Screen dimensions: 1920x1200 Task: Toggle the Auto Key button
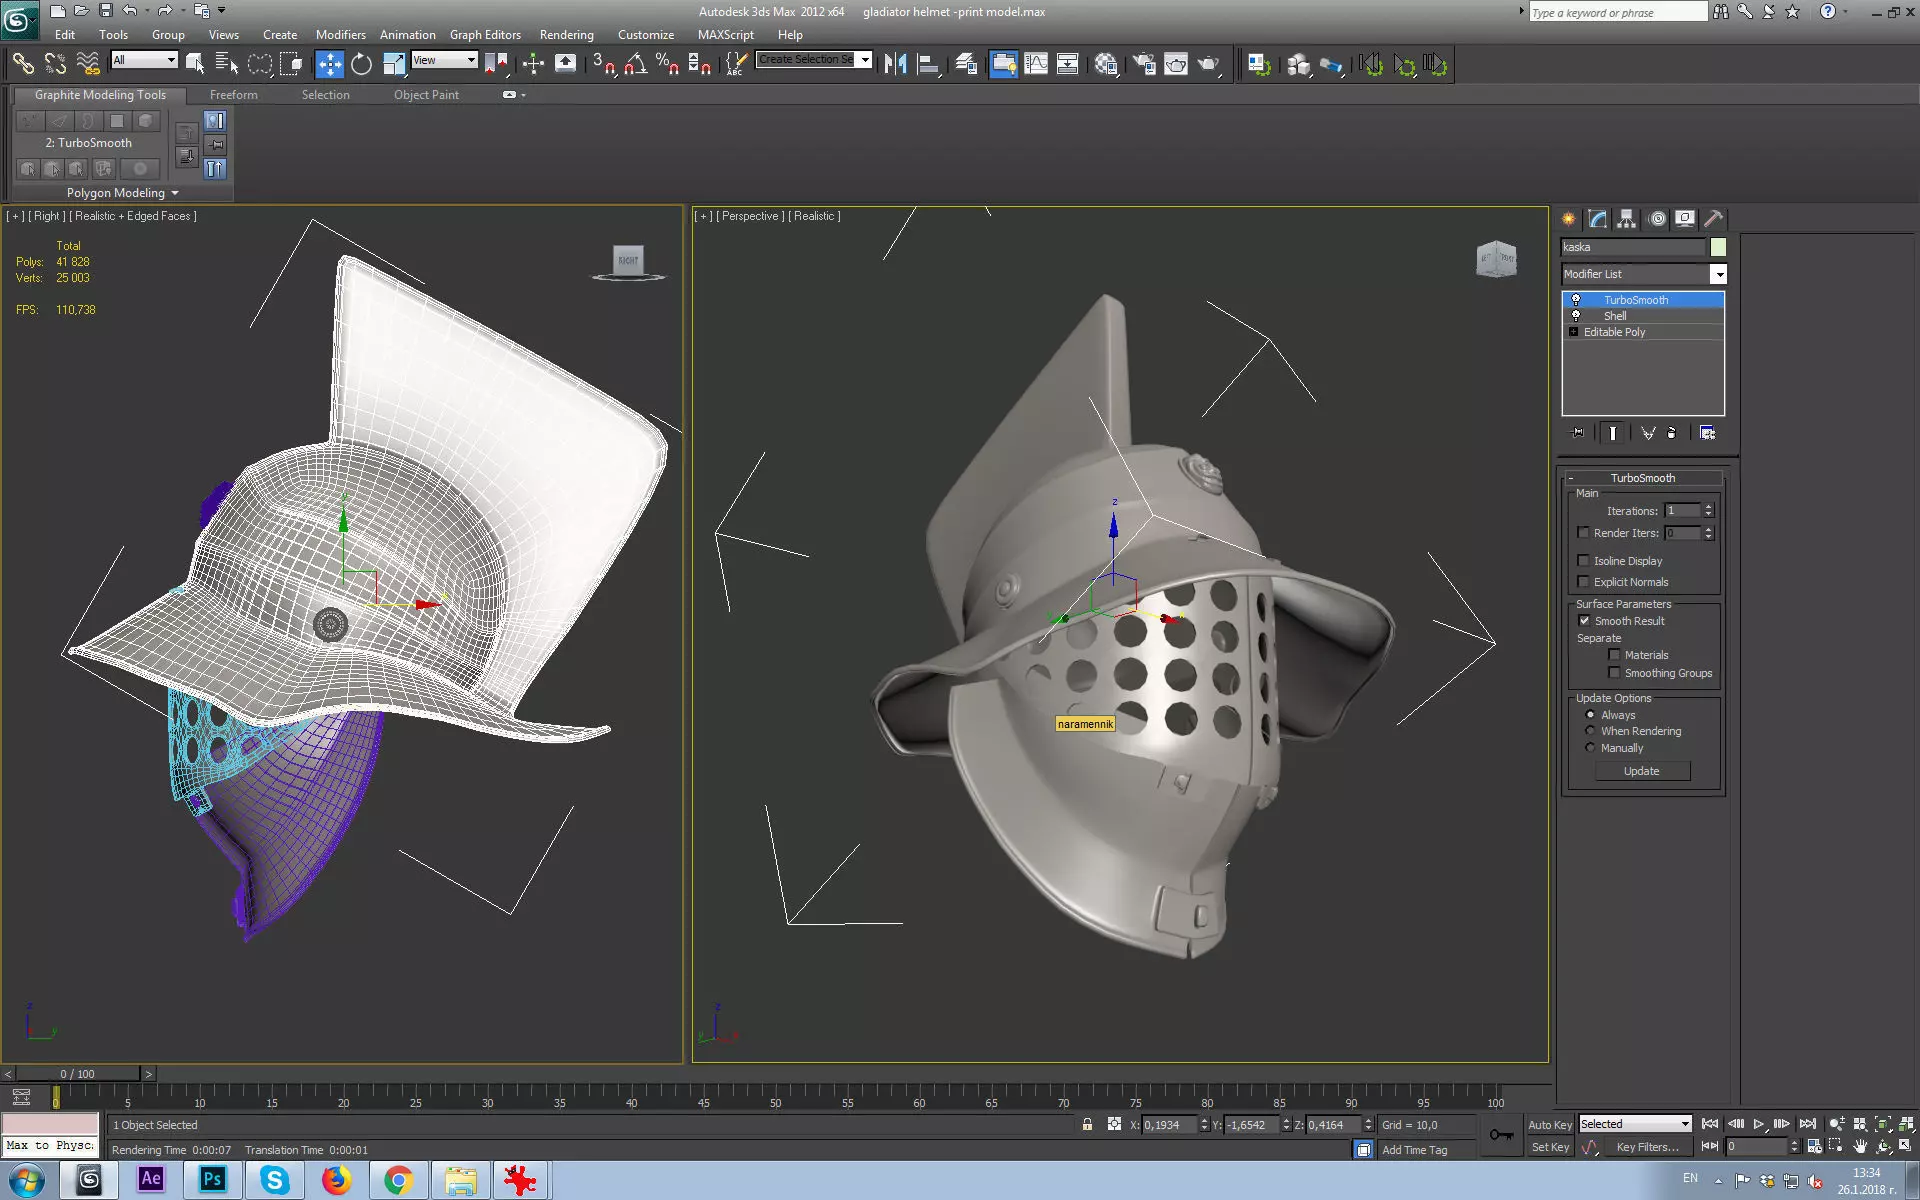tap(1550, 1125)
